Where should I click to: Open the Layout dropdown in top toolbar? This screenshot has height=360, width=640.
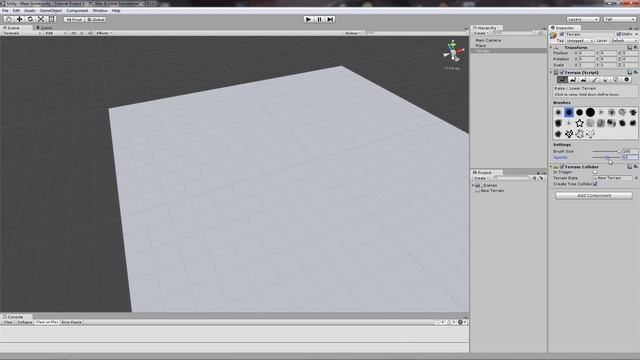pyautogui.click(x=620, y=19)
